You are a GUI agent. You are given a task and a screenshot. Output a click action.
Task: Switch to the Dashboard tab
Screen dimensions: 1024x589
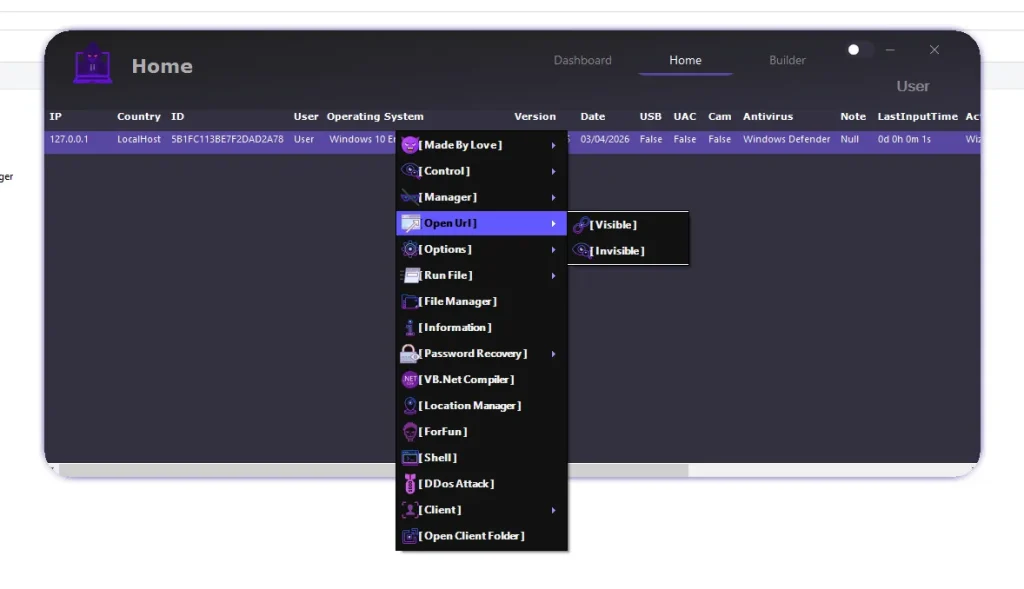pyautogui.click(x=582, y=60)
